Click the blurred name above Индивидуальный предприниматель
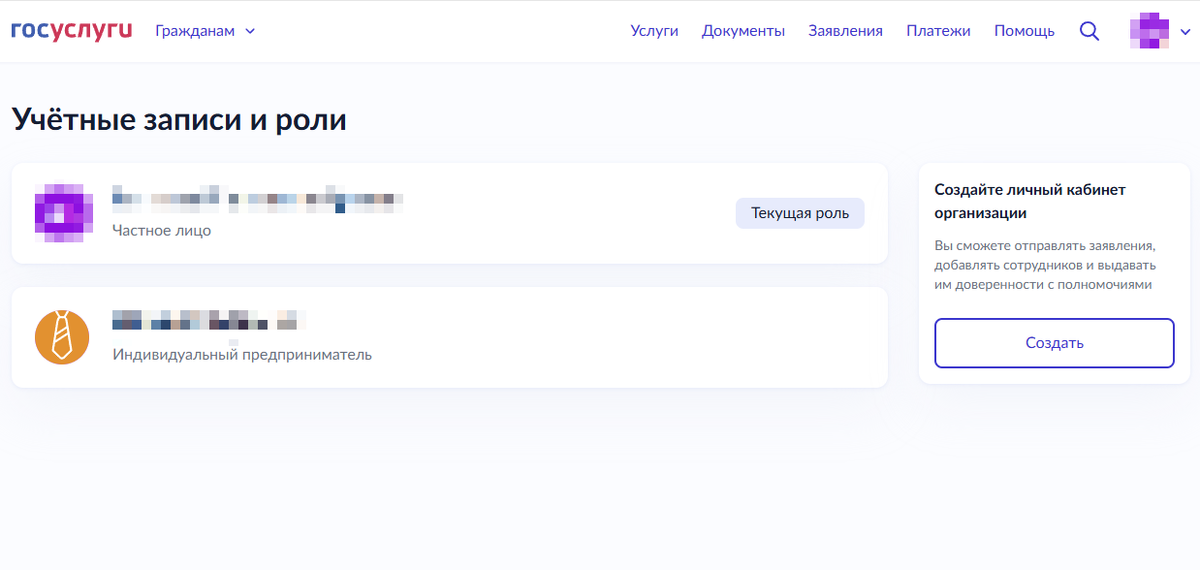The width and height of the screenshot is (1200, 570). point(207,321)
